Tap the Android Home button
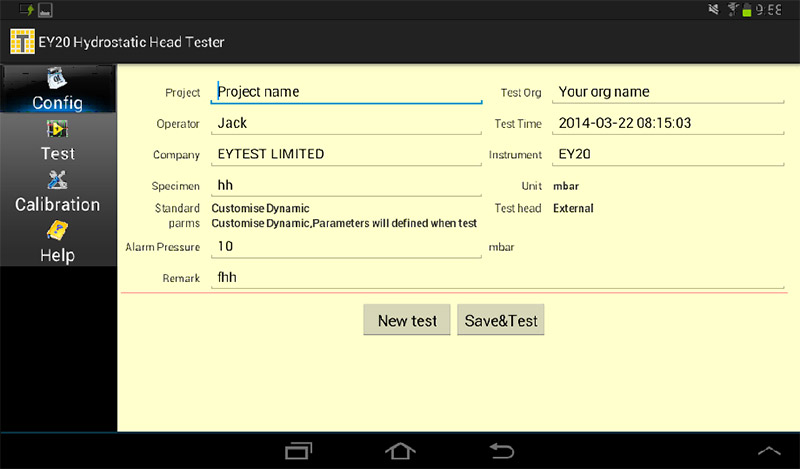800x469 pixels. [400, 451]
